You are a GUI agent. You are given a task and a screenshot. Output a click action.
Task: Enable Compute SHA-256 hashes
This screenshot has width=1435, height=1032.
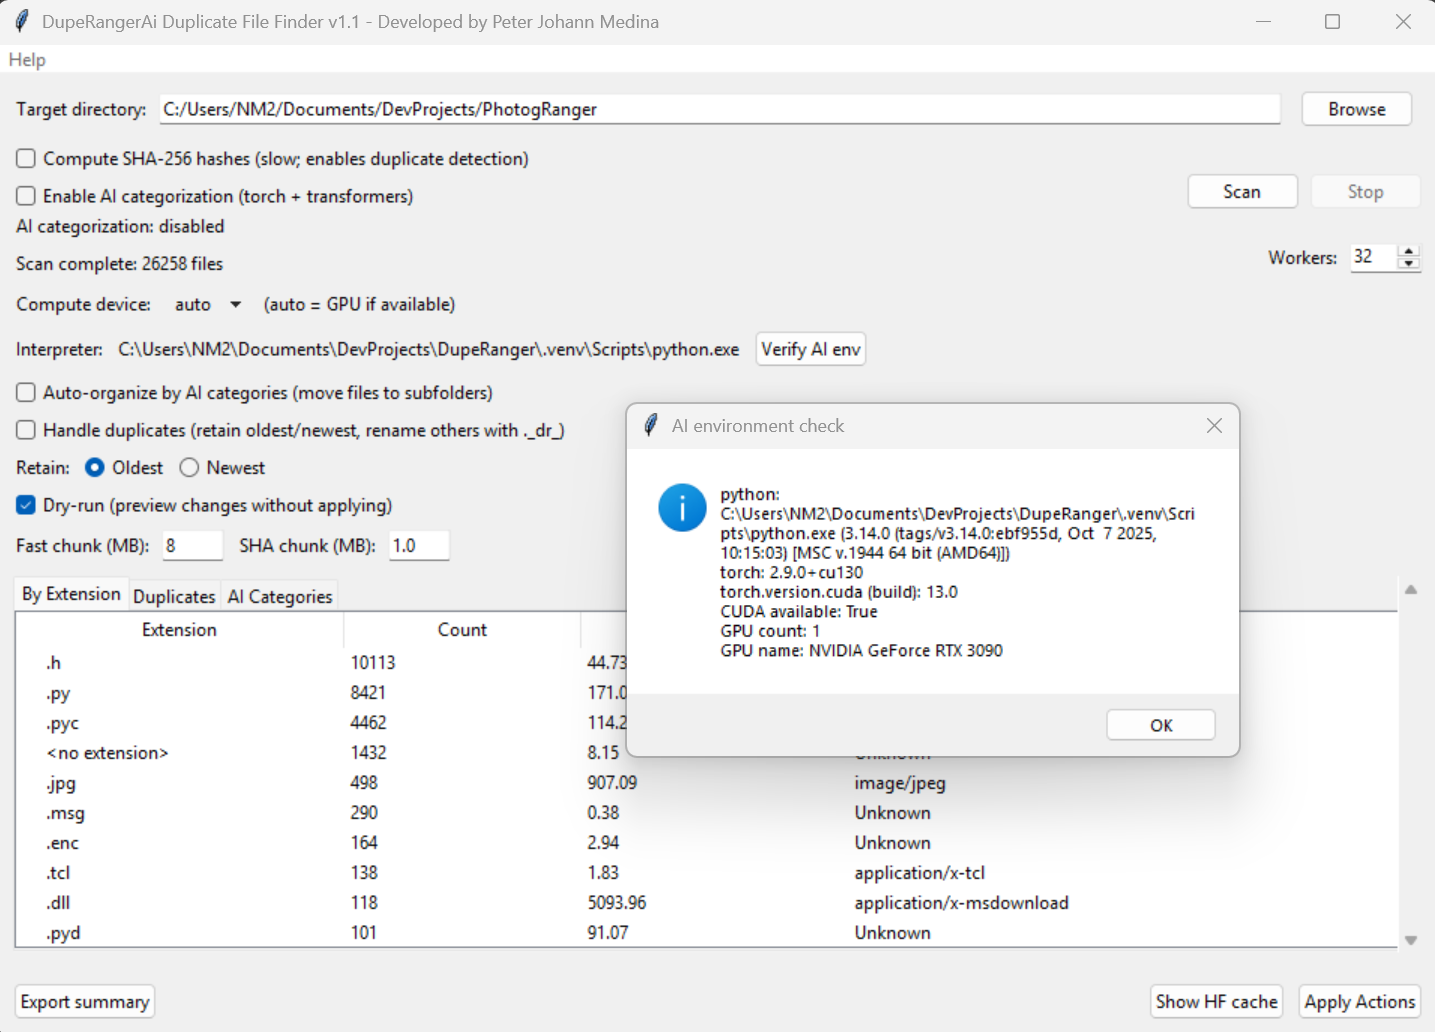25,158
